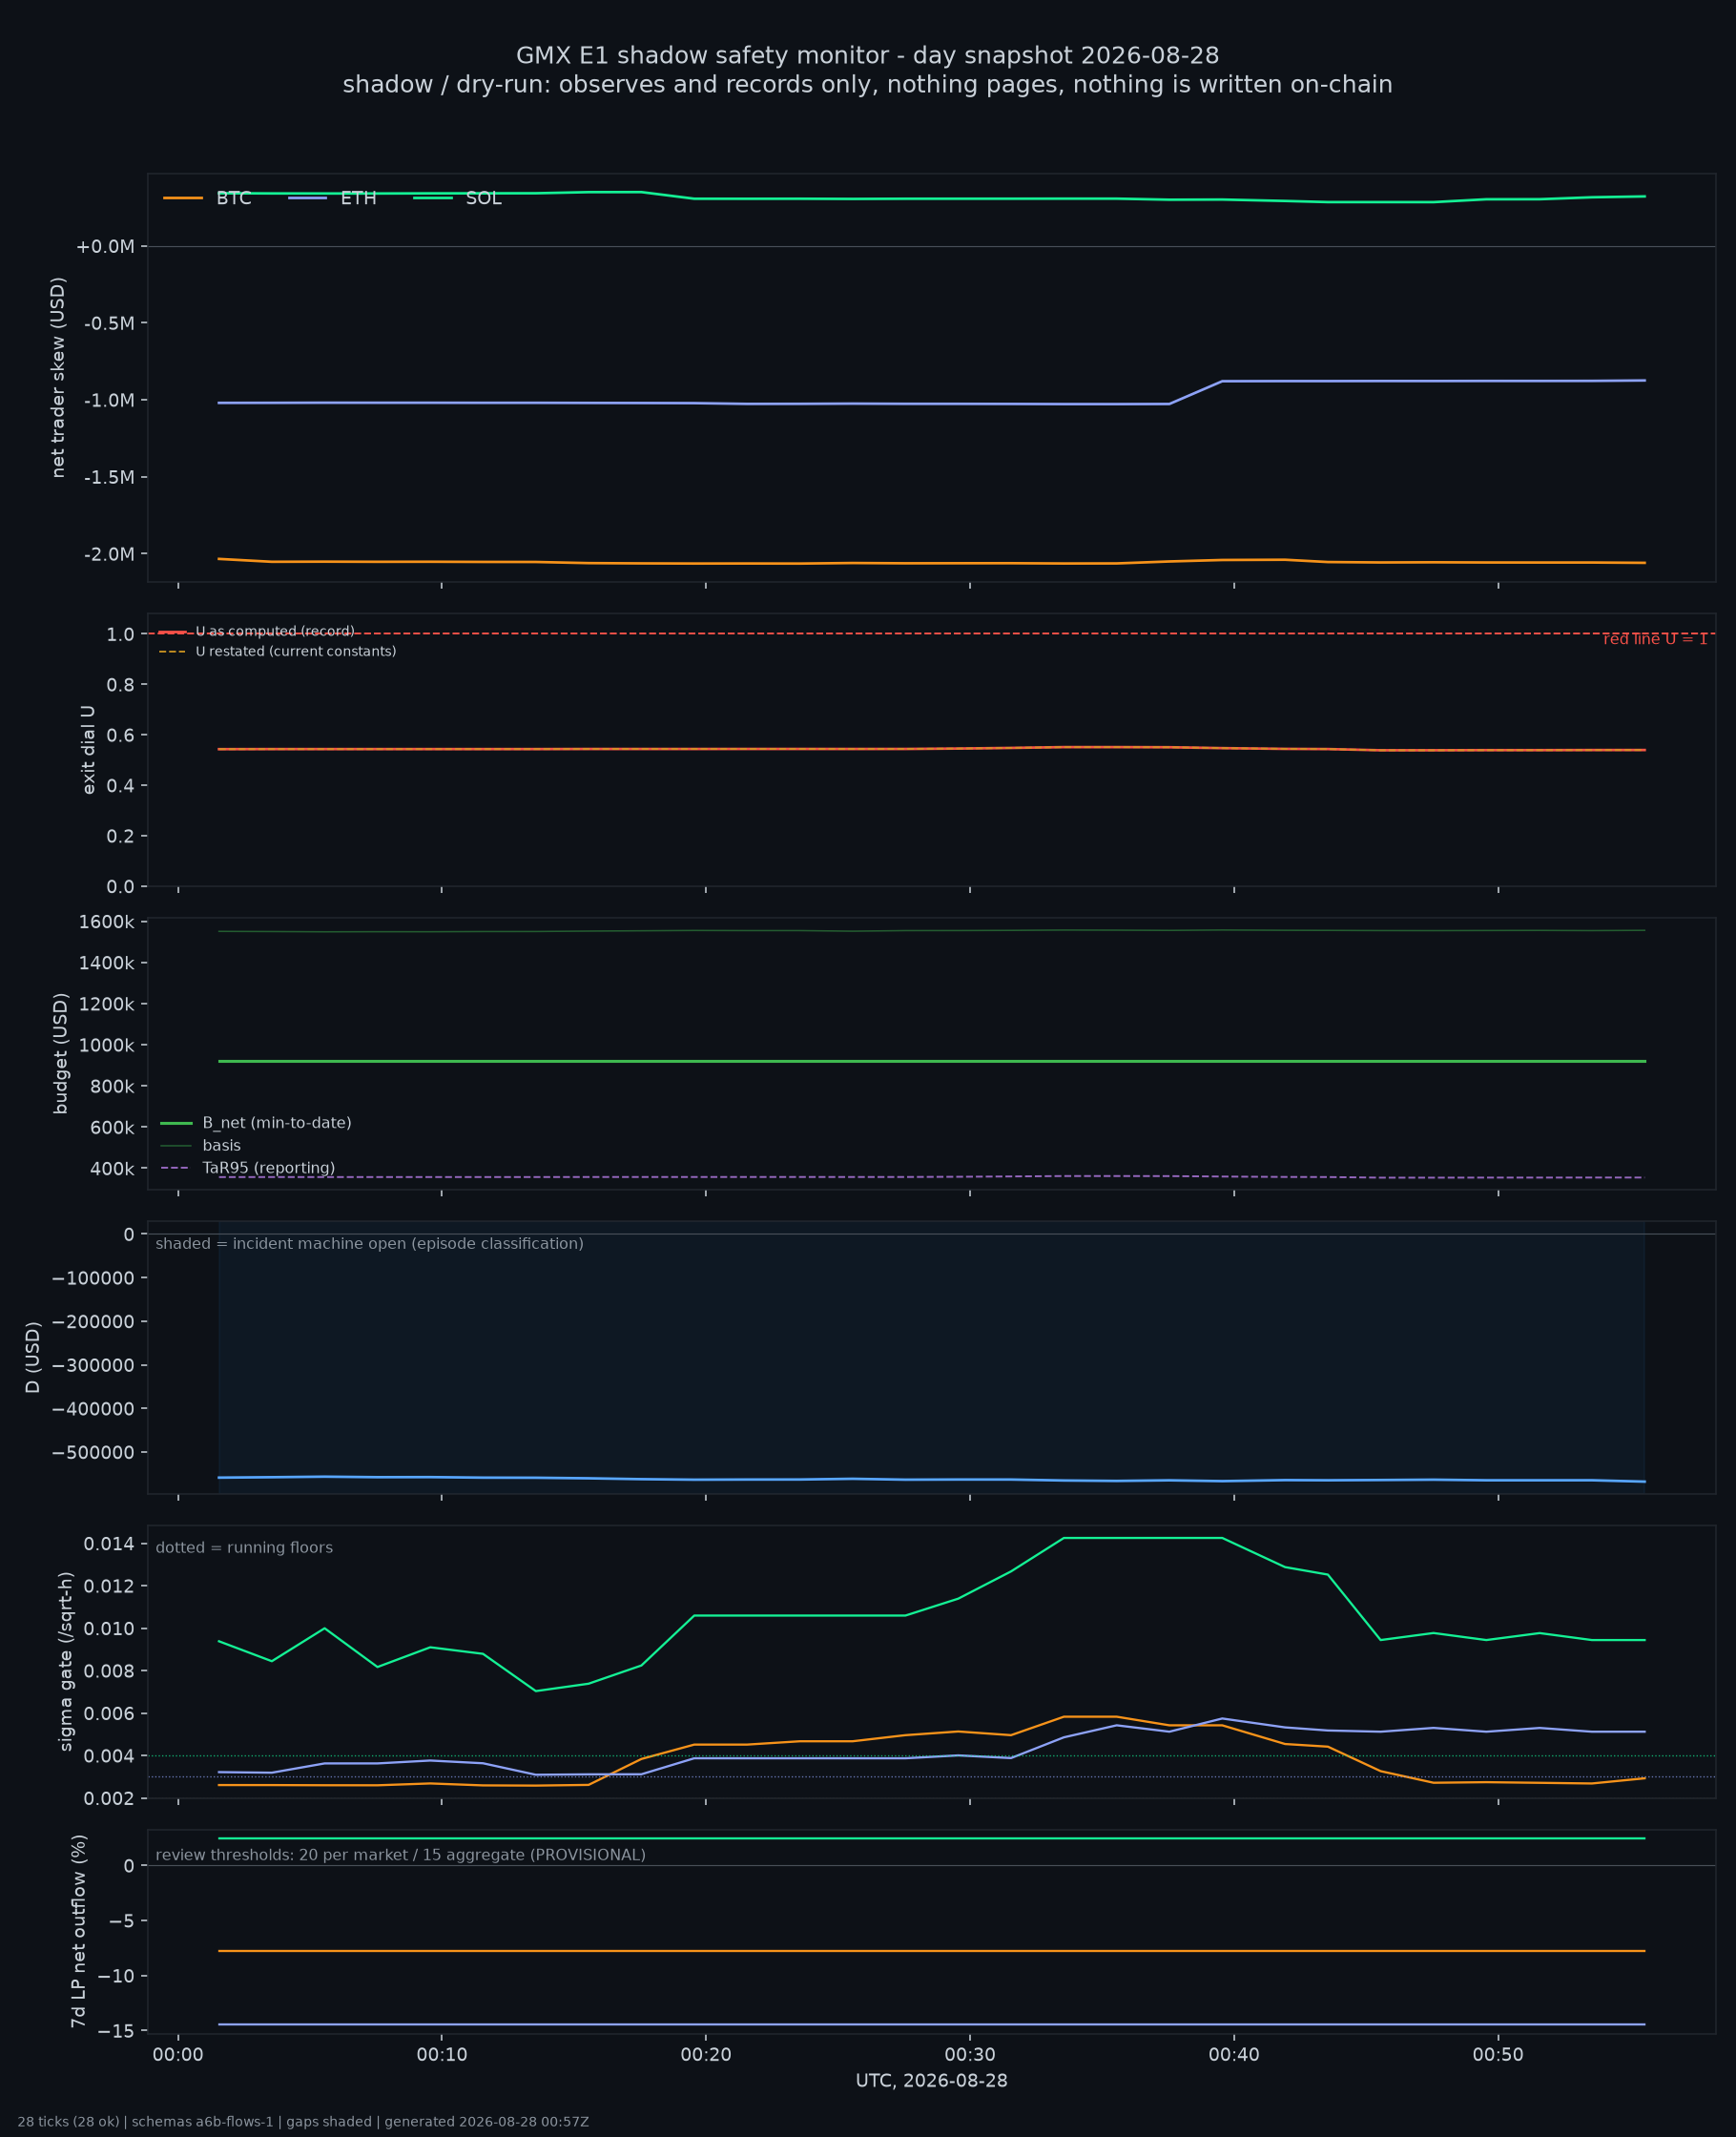Click the 0.004 sigma gate tick label
The image size is (1736, 2137).
click(x=109, y=1756)
